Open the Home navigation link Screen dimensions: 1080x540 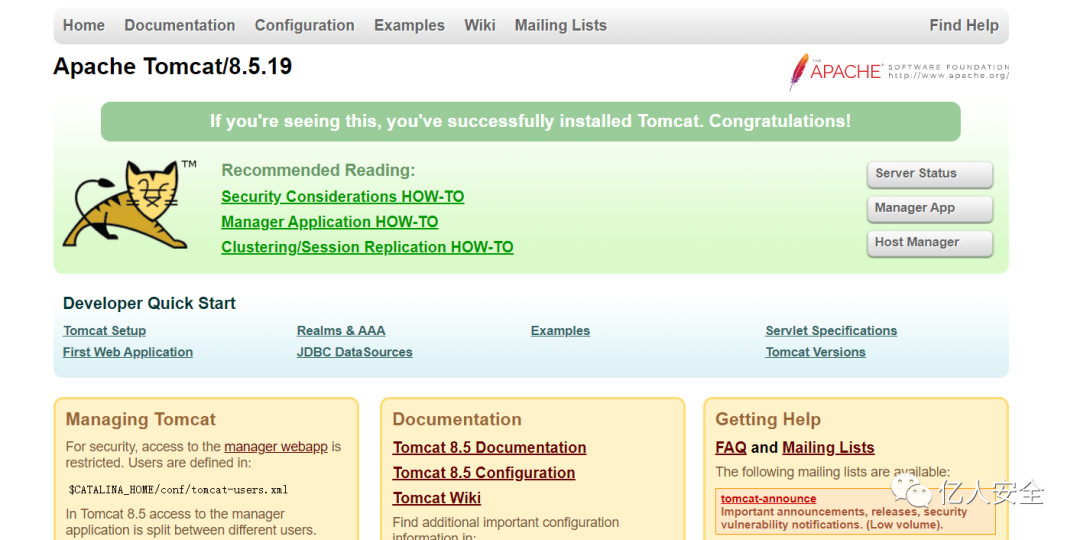pos(83,25)
